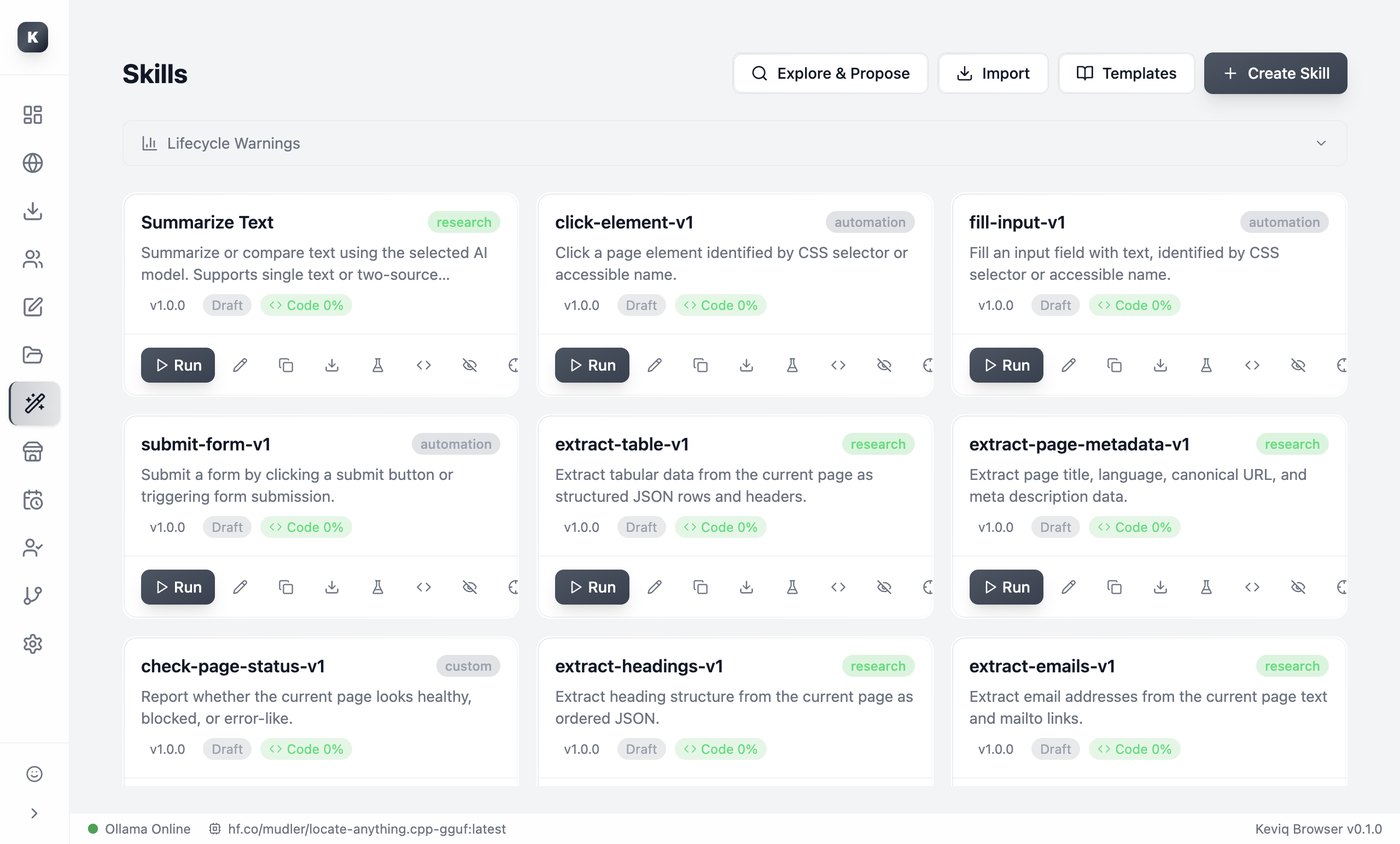Open the dashboard grid icon in sidebar
Image resolution: width=1400 pixels, height=844 pixels.
[x=33, y=115]
